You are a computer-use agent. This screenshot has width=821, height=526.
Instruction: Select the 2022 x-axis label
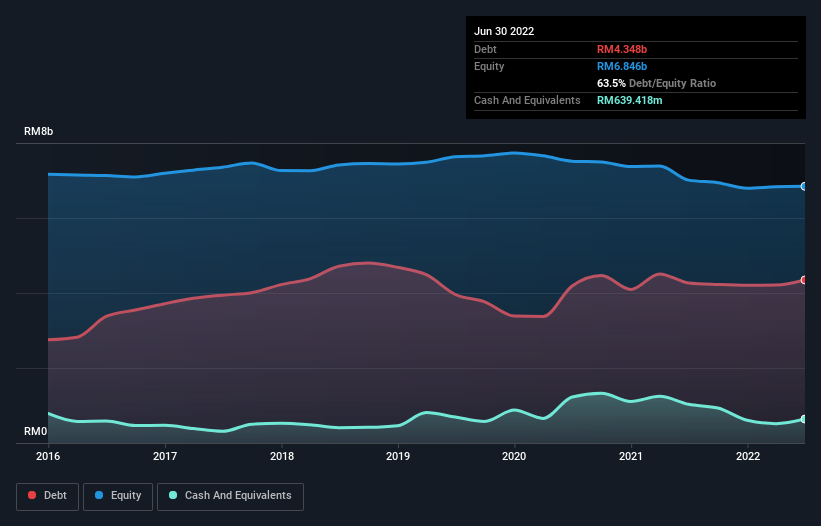748,456
